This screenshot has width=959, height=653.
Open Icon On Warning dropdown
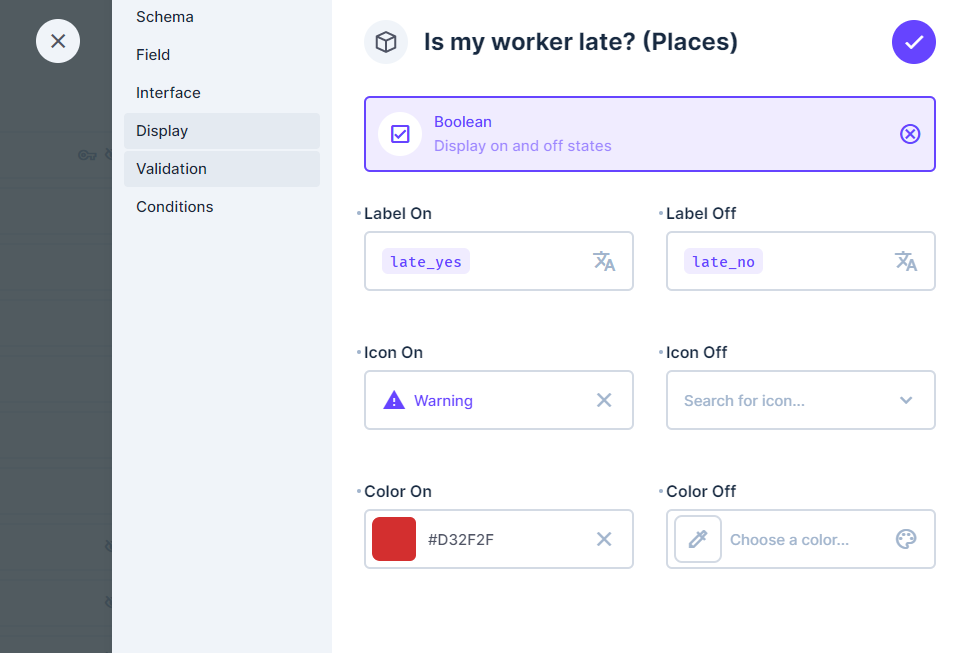coord(498,400)
